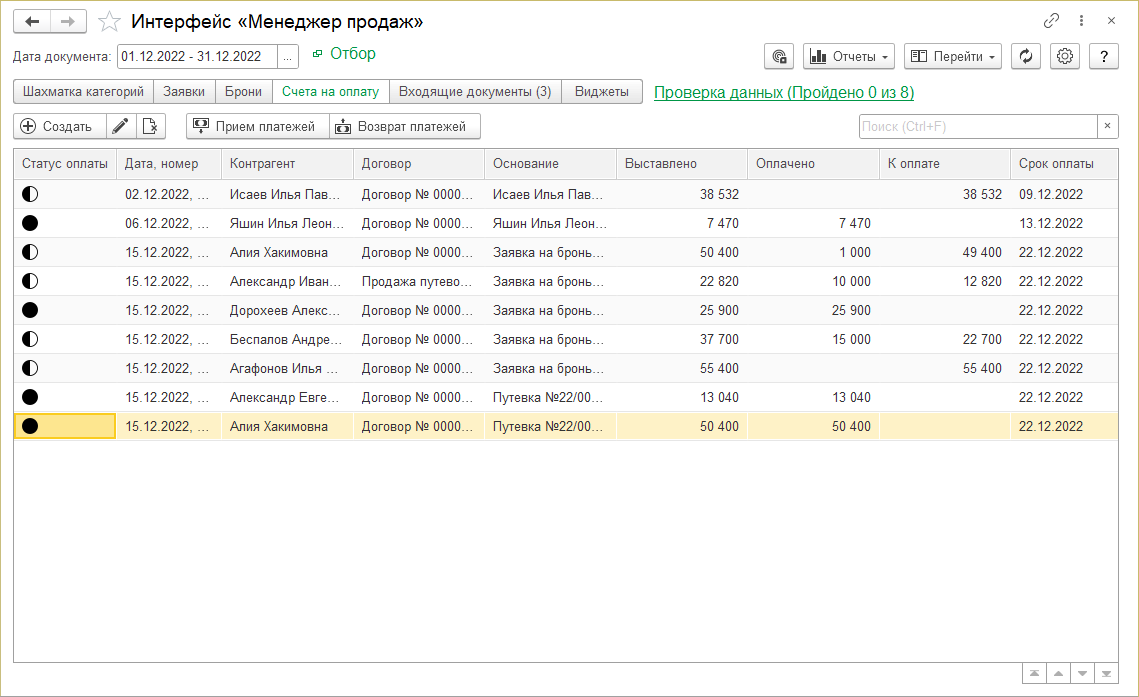Click in the Поиск search field

click(x=977, y=126)
